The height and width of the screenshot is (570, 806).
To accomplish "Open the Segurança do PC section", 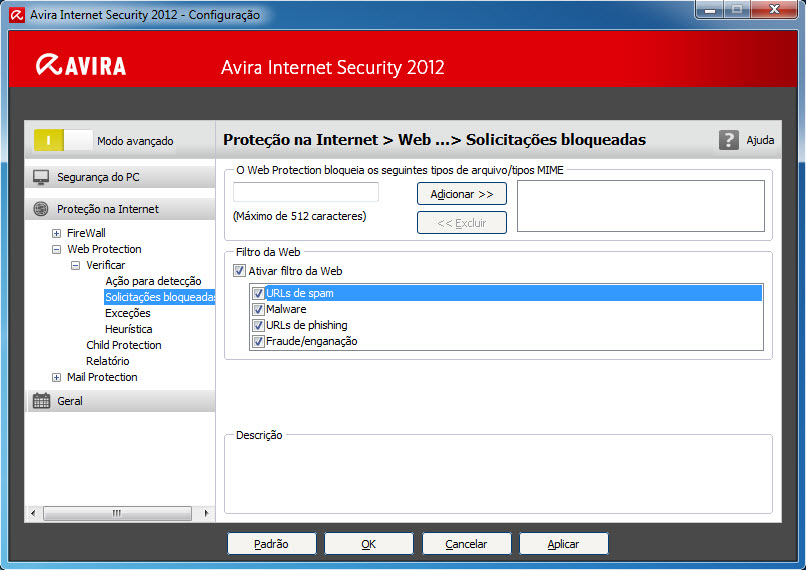I will 120,177.
